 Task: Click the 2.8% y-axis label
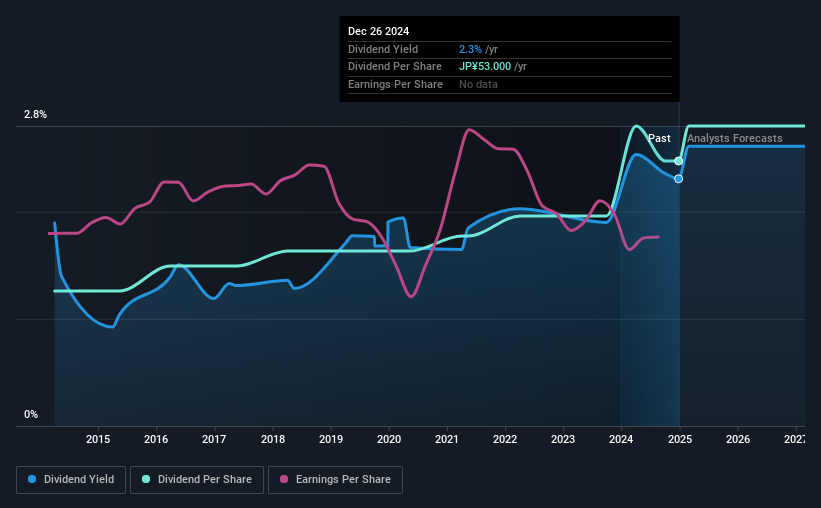35,114
